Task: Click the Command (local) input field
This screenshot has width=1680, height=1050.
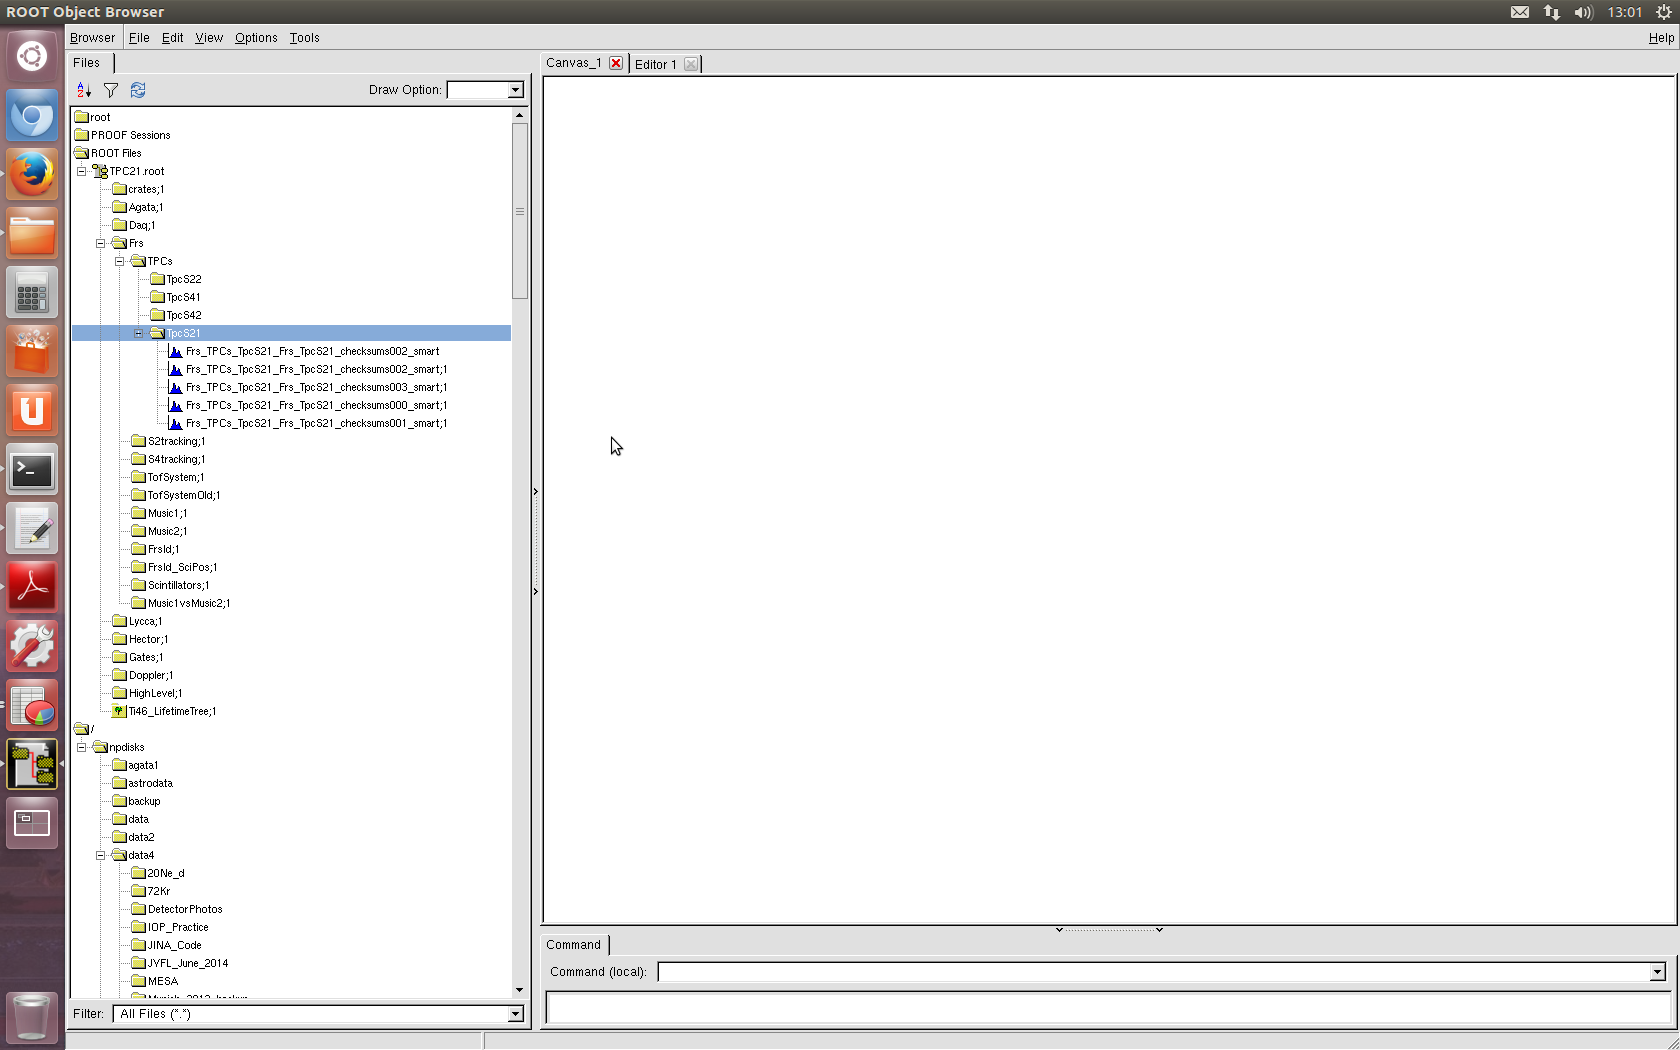Action: [x=1152, y=972]
